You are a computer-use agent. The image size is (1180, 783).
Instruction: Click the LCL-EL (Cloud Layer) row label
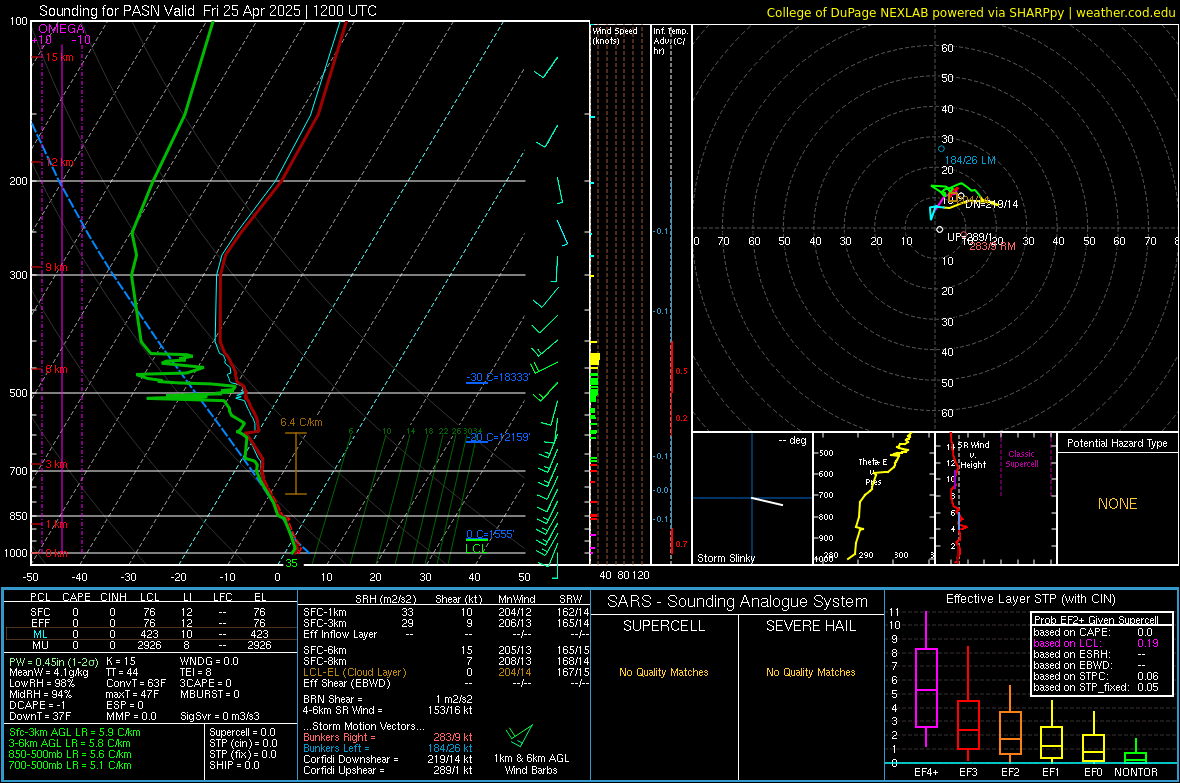point(354,672)
